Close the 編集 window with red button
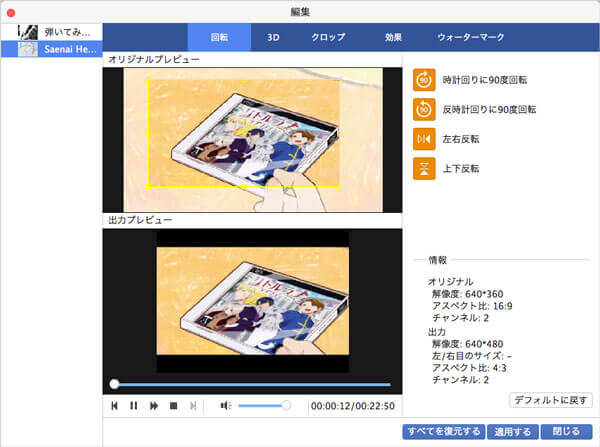Screen dimensions: 600x447 click(x=11, y=13)
